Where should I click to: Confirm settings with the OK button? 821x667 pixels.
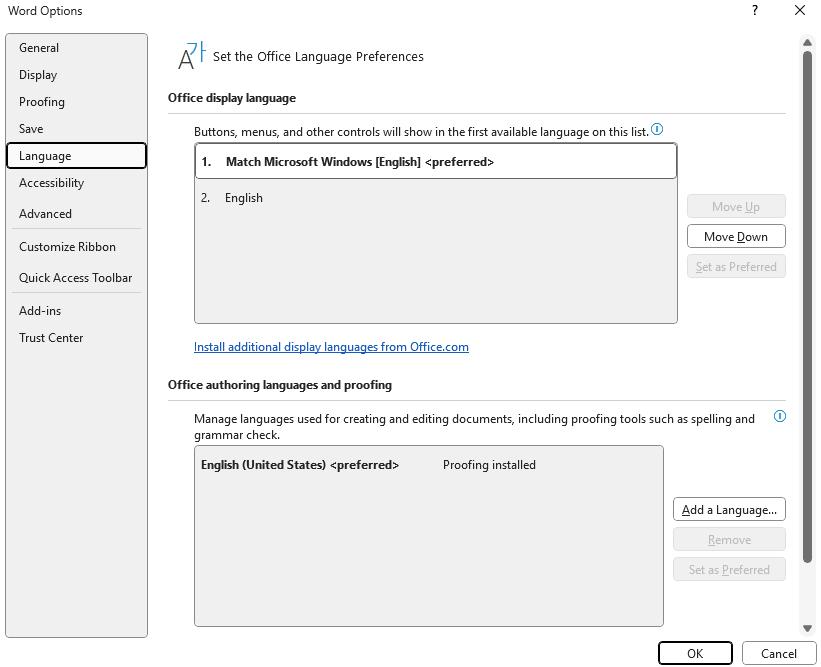click(x=695, y=653)
